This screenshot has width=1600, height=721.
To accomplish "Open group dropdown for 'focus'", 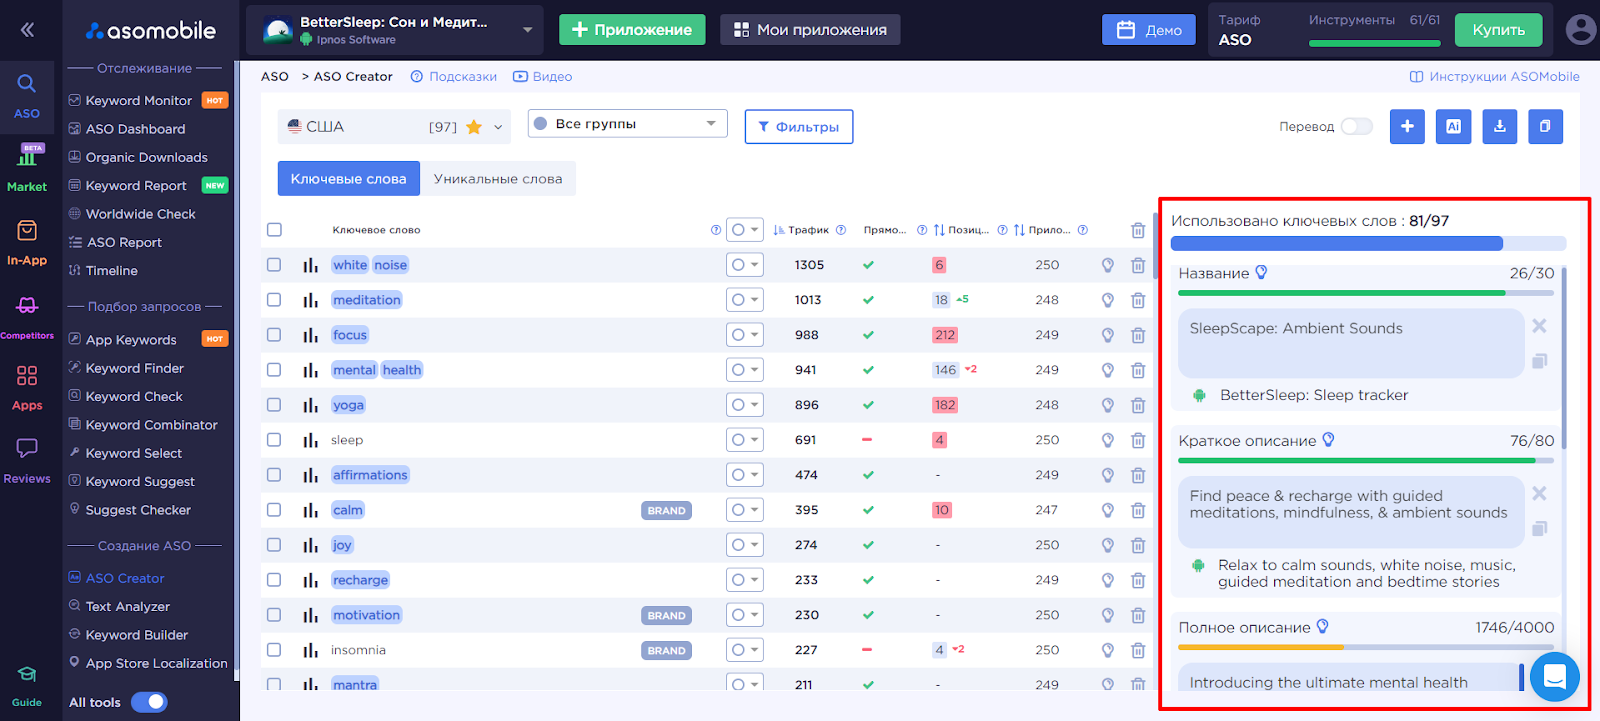I will [744, 335].
